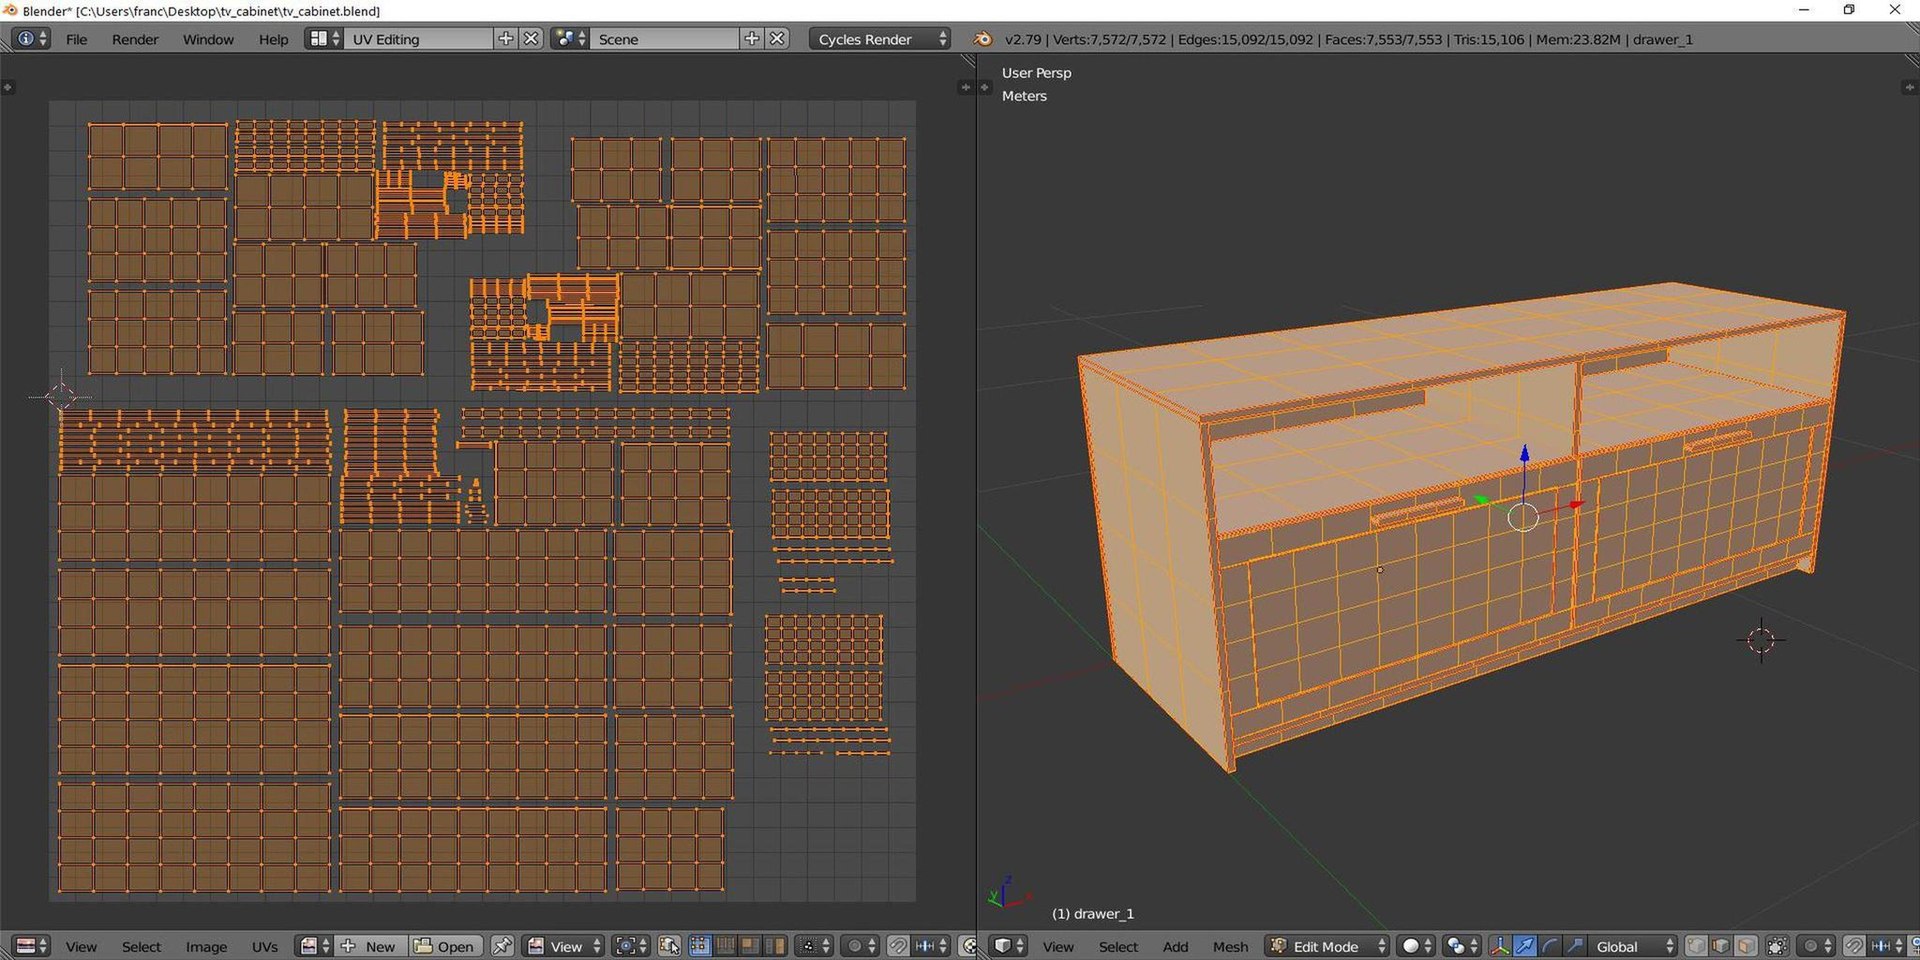Select UV edge selection mode
Screen dimensions: 1920x960
pos(725,946)
